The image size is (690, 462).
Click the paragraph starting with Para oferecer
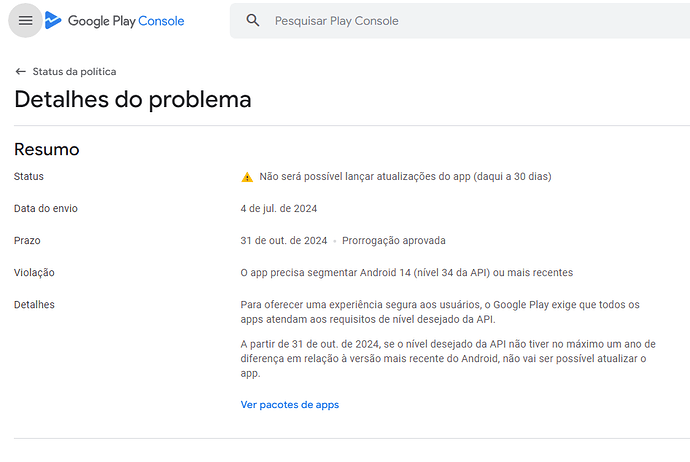point(440,311)
